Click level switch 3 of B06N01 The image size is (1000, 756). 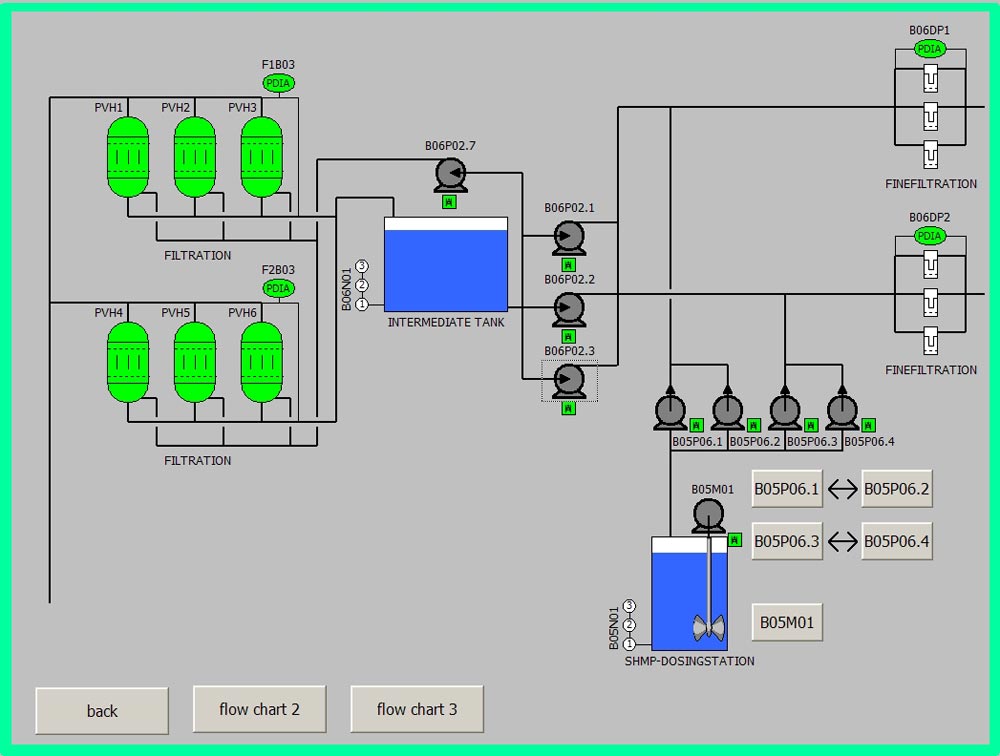click(x=362, y=266)
